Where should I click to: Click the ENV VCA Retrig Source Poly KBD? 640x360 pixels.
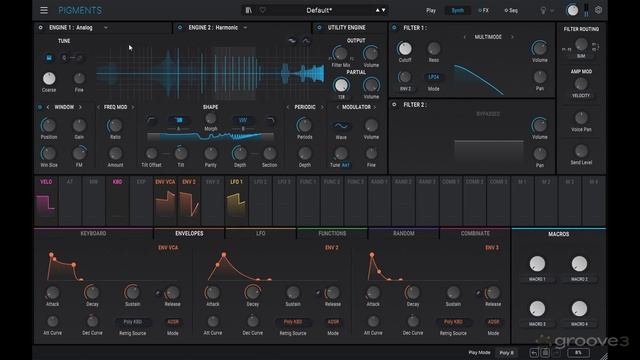133,322
